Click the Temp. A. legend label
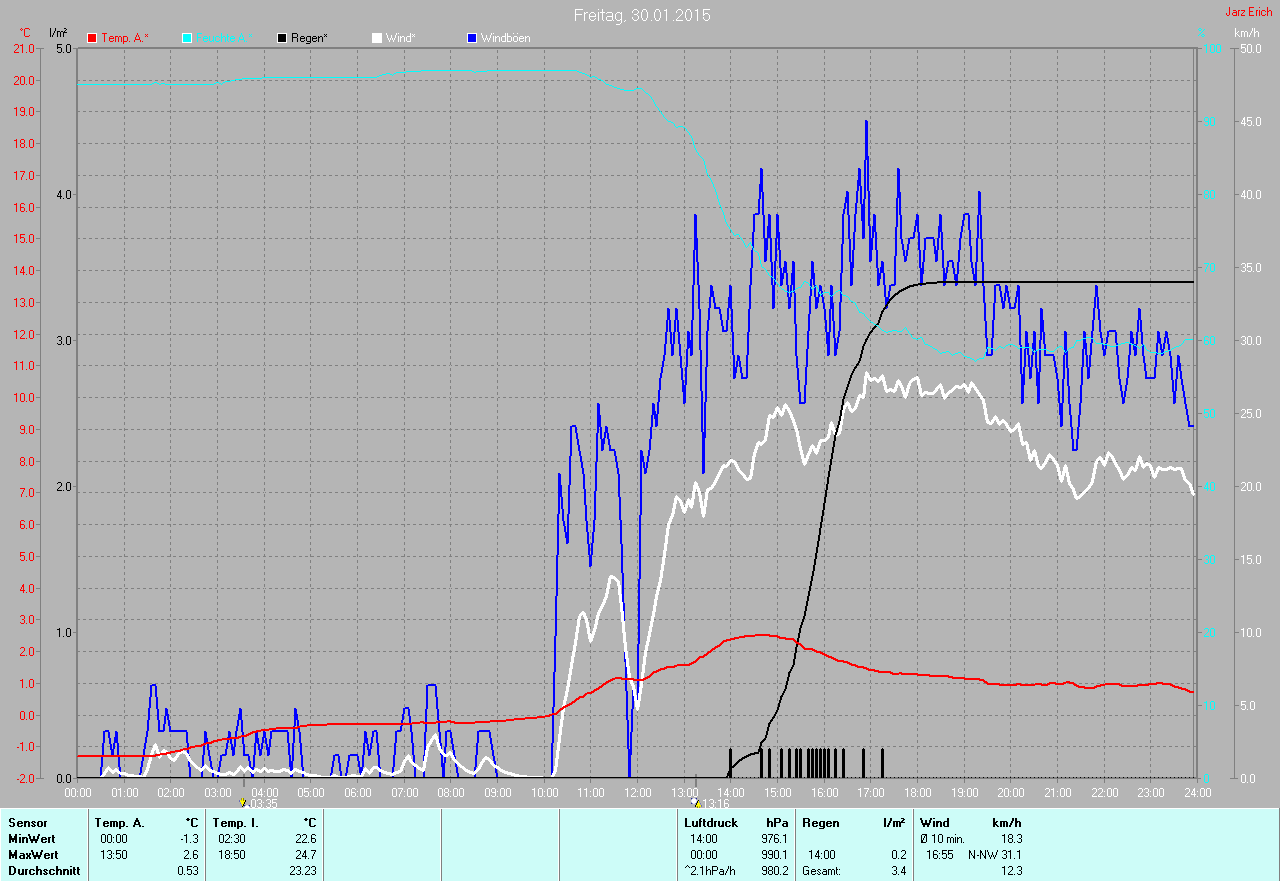Screen dimensions: 1280x881 tap(124, 38)
